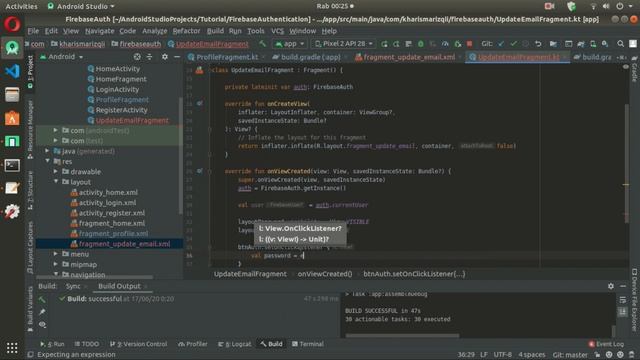
Task: Toggle the Project tool window tab
Action: 30,72
